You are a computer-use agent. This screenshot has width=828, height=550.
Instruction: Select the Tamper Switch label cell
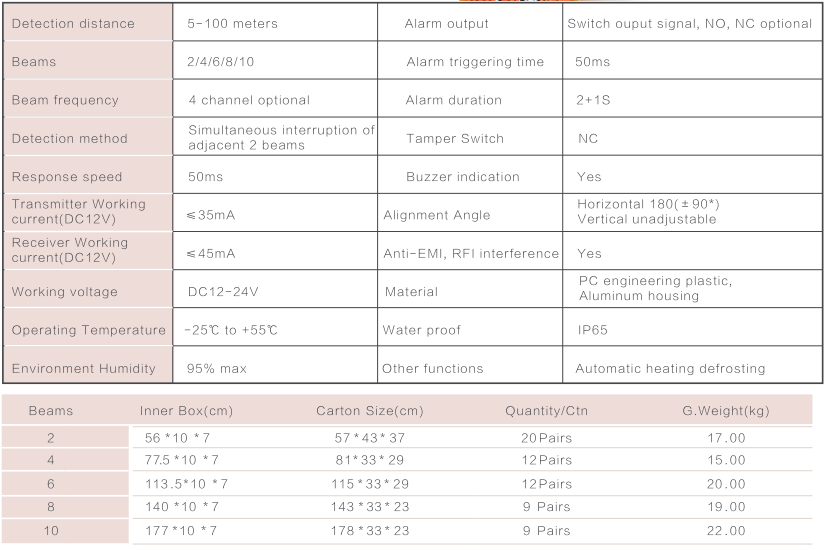pos(470,138)
